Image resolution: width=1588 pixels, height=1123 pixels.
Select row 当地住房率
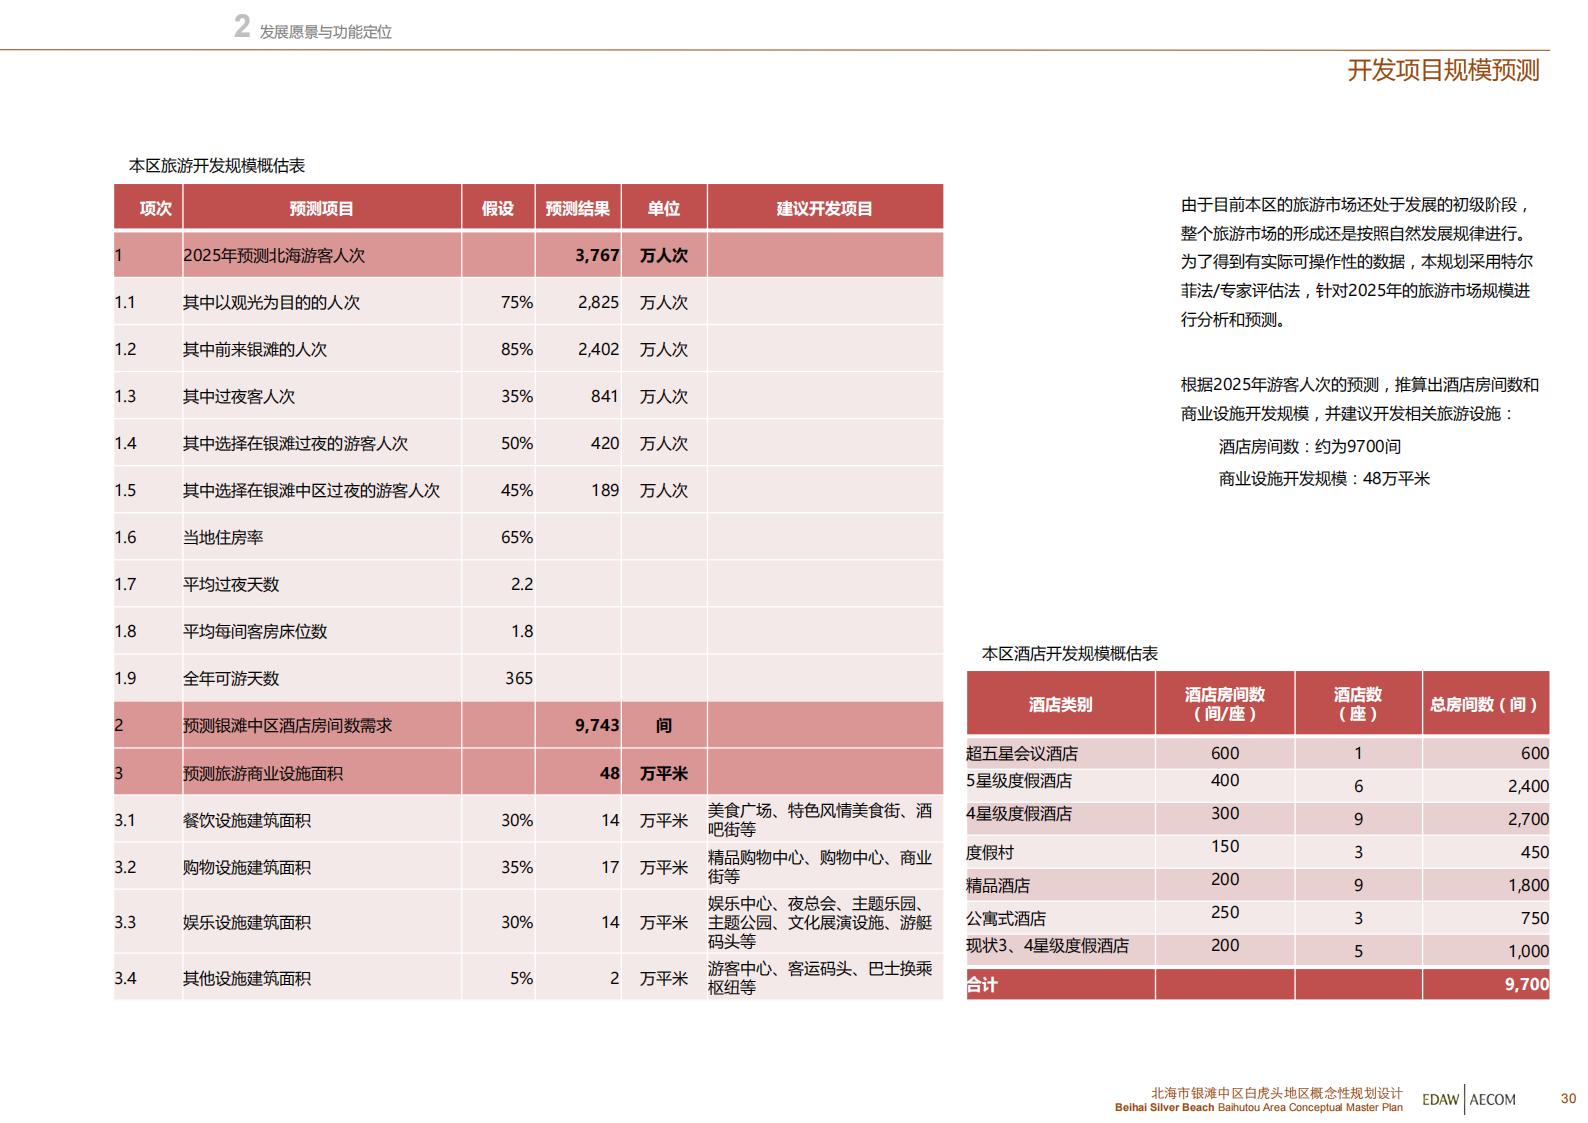click(528, 537)
